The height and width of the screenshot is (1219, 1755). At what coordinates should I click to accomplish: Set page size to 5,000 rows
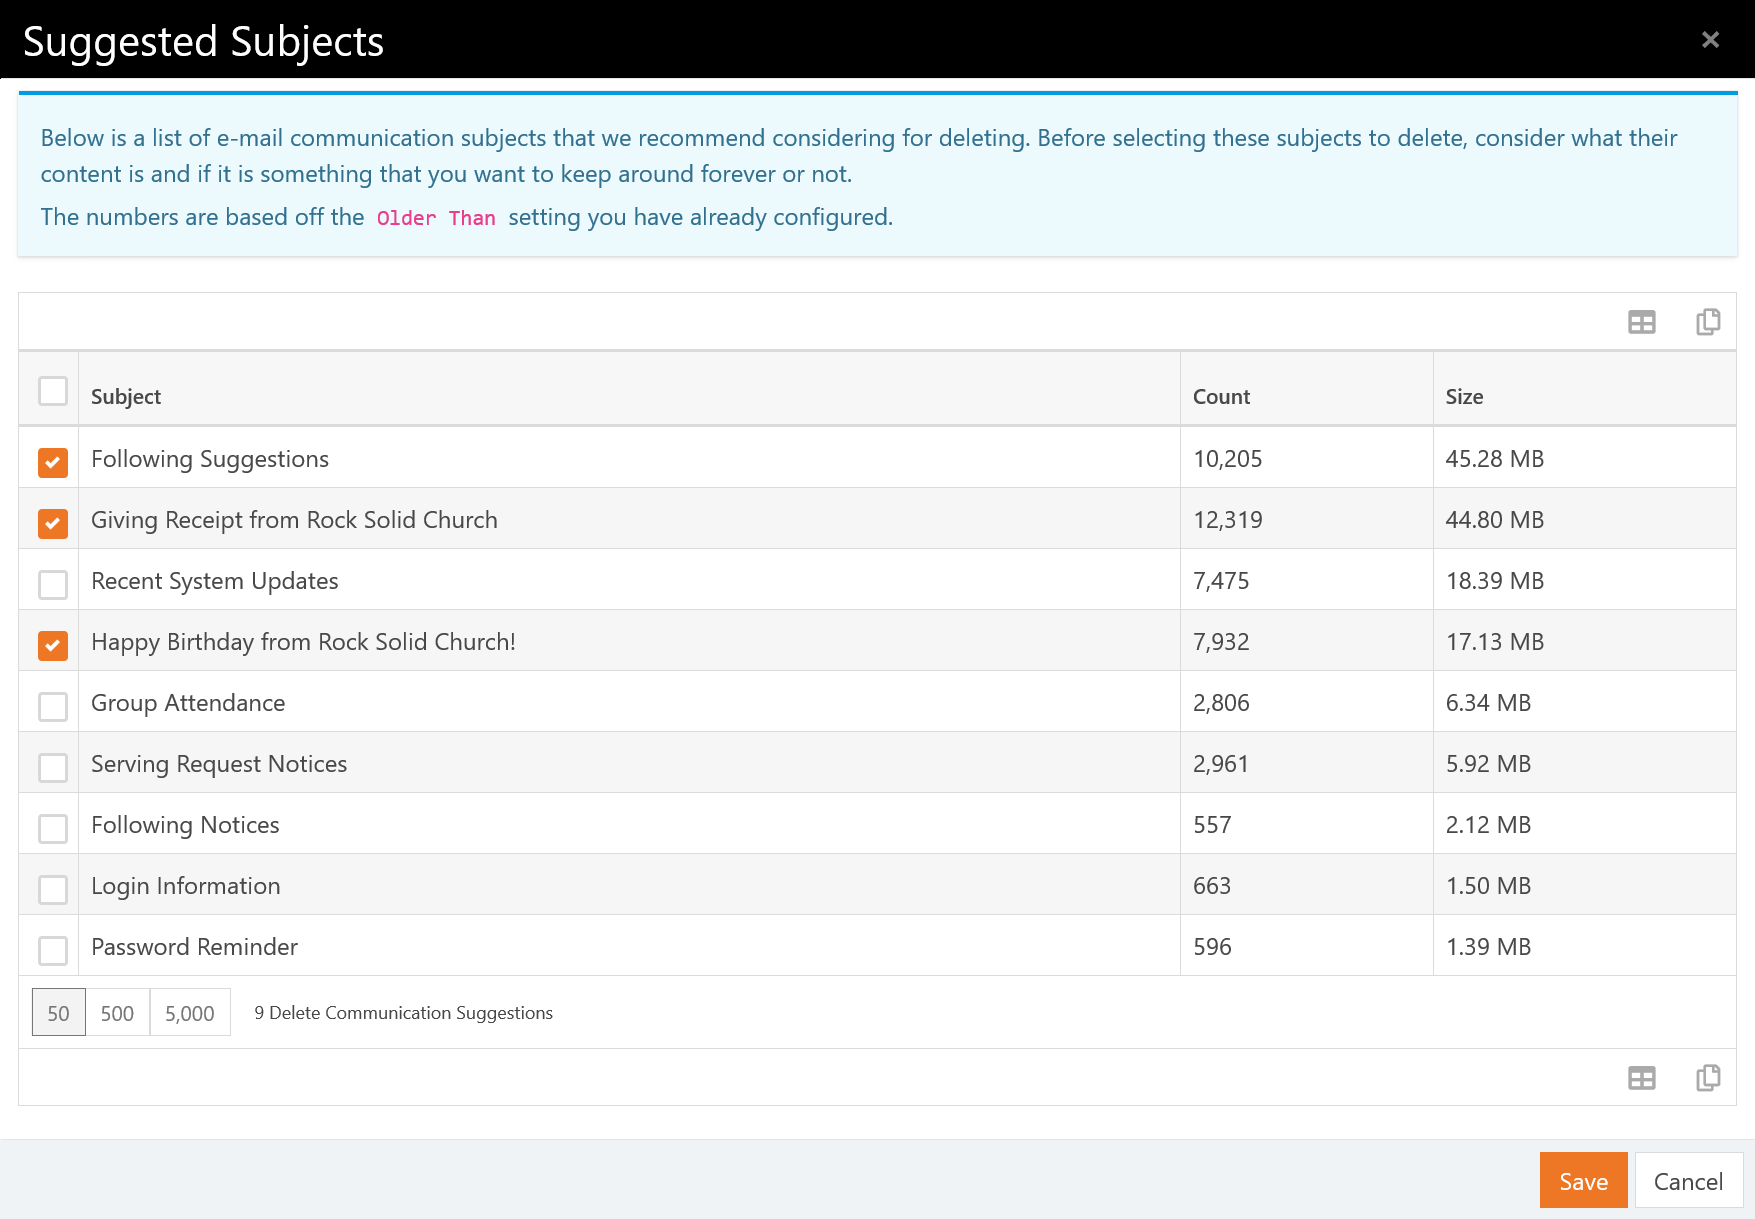[190, 1013]
